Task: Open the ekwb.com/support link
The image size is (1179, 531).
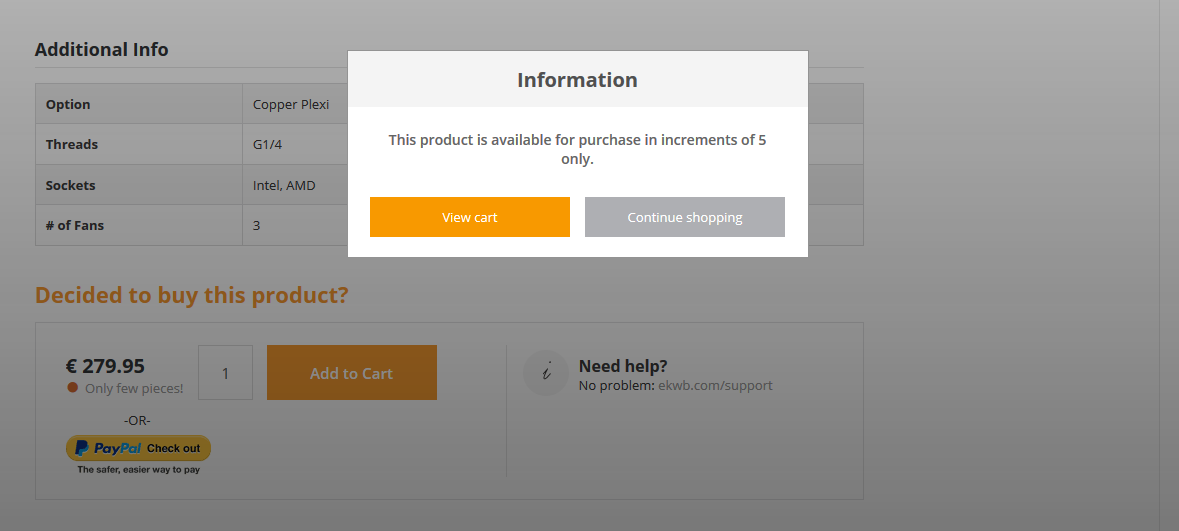Action: click(715, 385)
